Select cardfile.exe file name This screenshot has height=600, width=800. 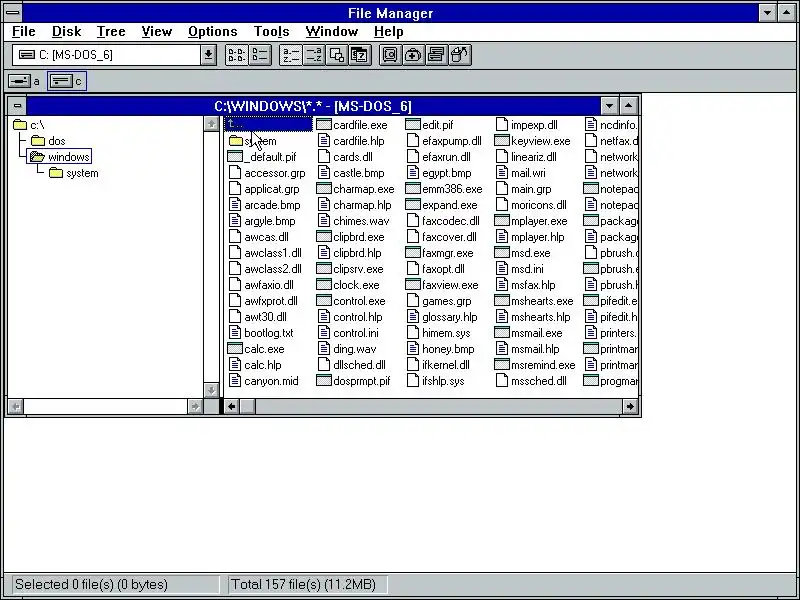pyautogui.click(x=360, y=125)
